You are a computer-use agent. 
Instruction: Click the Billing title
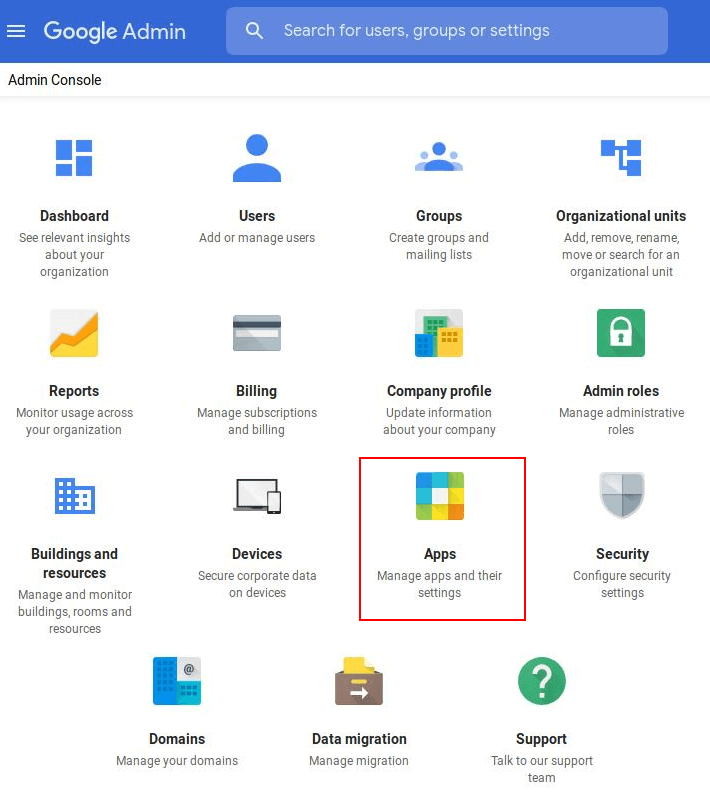tap(257, 391)
